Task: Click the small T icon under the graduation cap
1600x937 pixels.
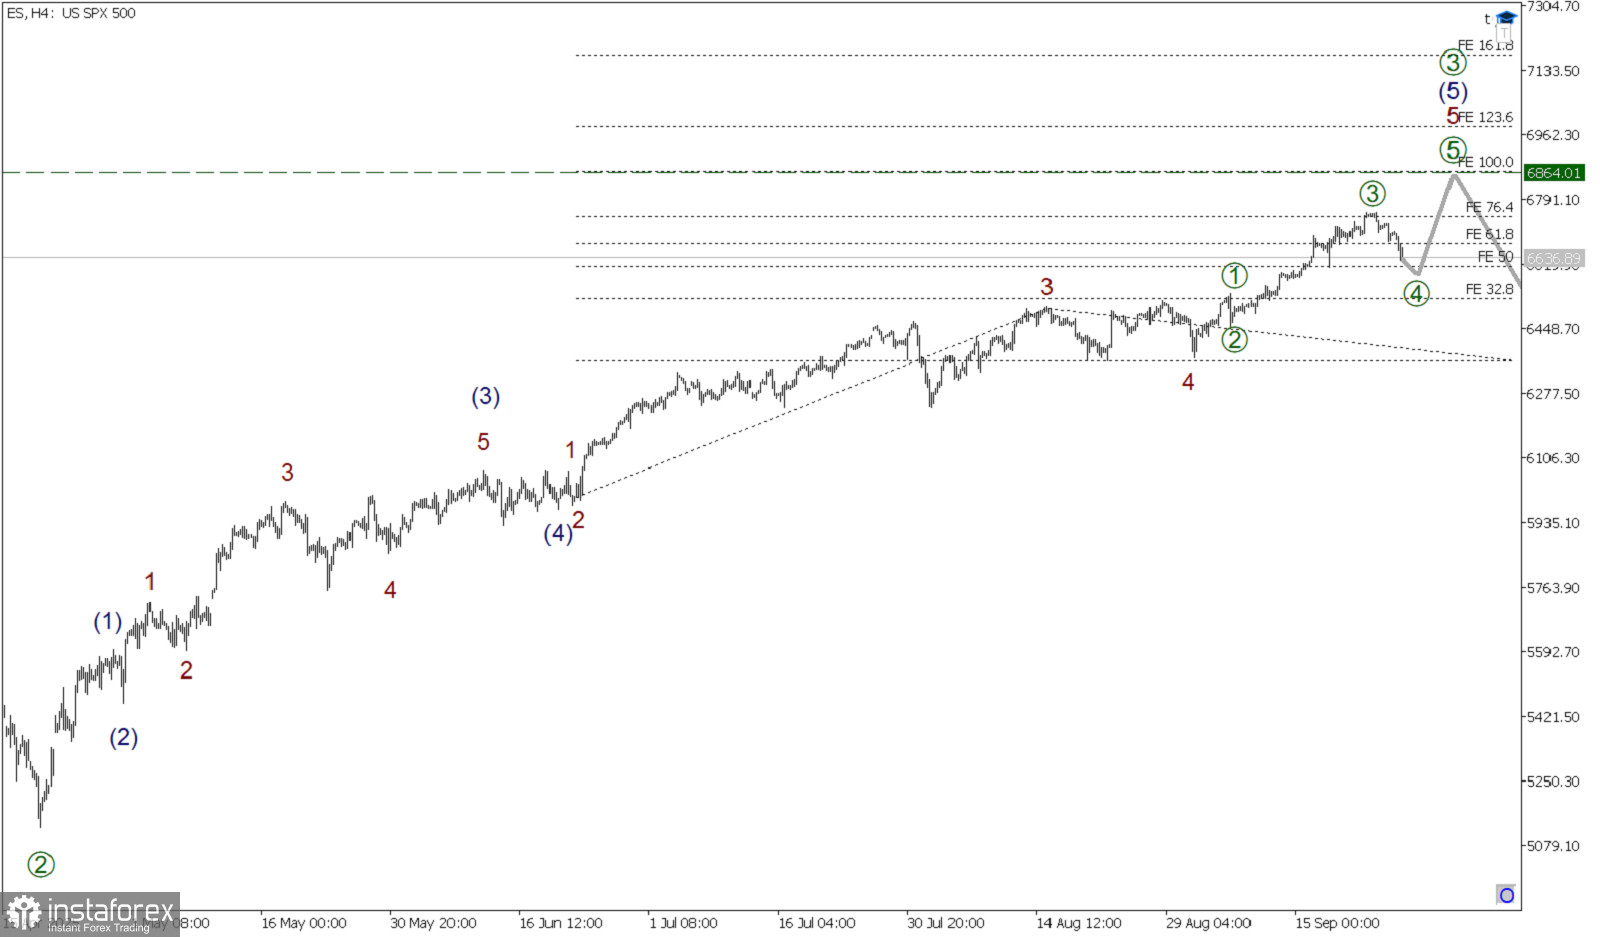Action: [x=1504, y=33]
